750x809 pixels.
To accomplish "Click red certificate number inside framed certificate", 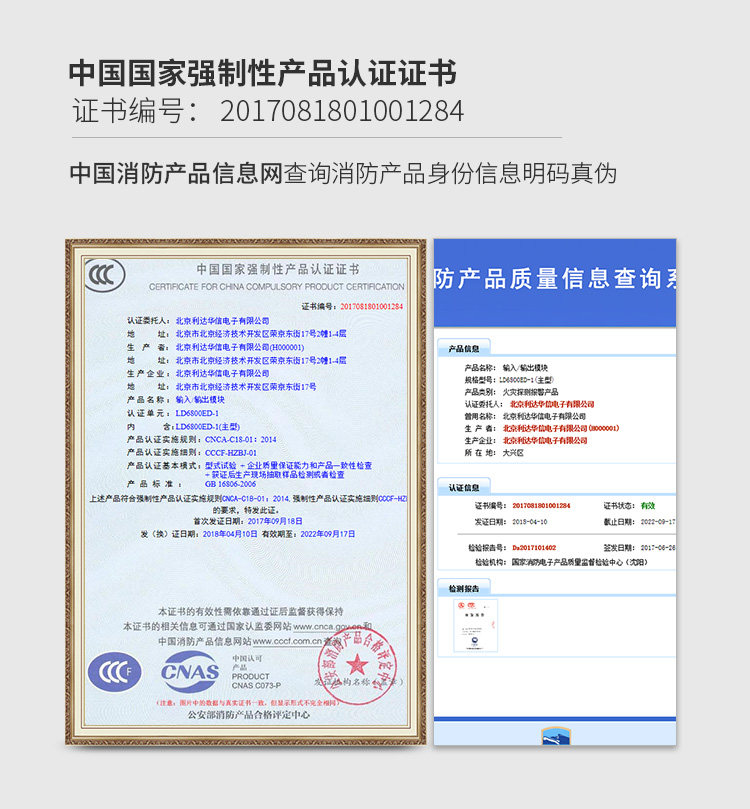I will coord(371,306).
